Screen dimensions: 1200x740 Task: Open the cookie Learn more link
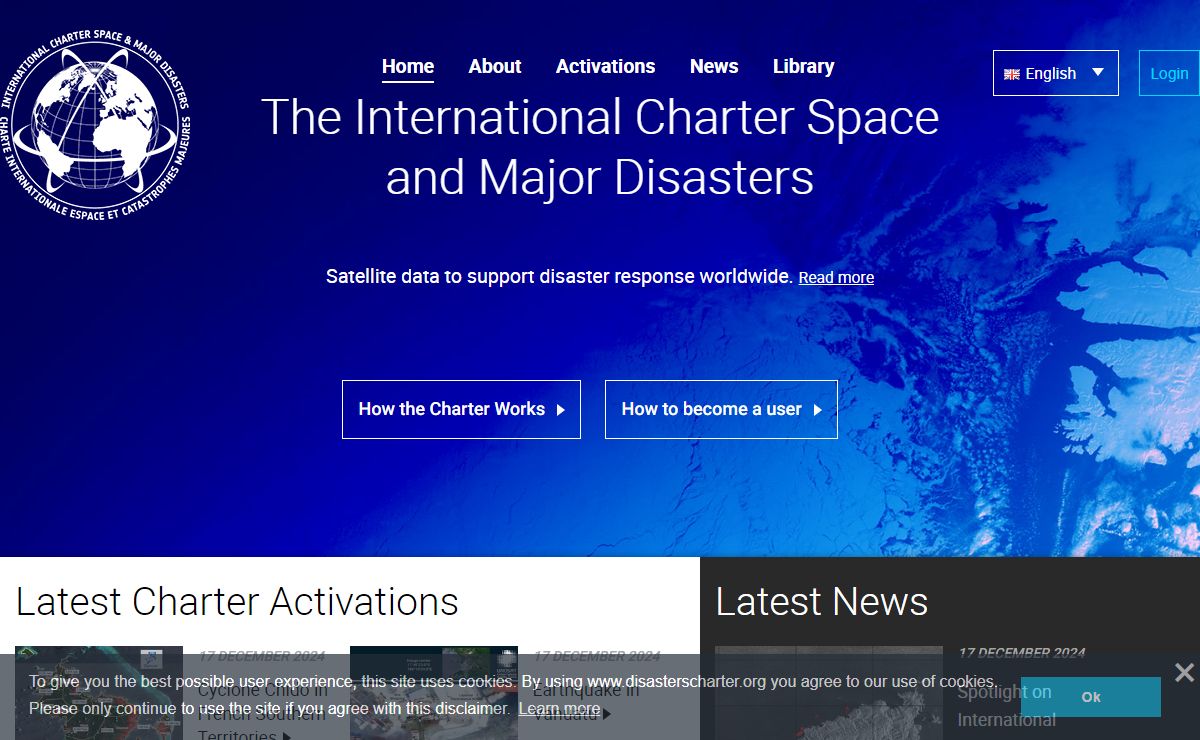(559, 709)
